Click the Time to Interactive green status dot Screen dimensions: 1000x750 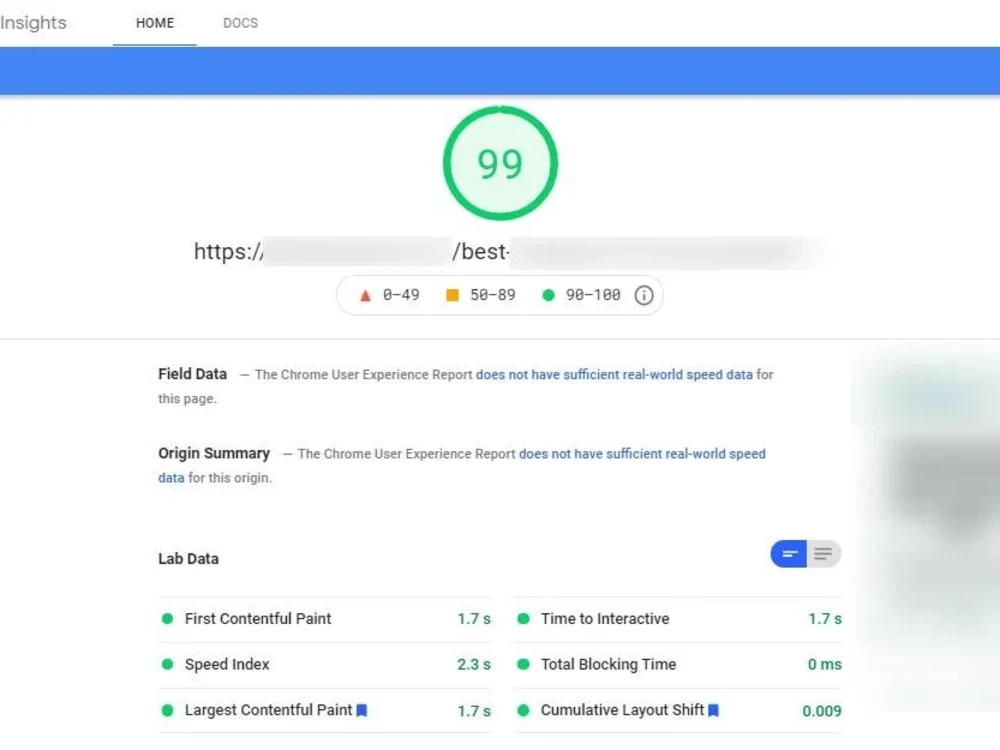tap(524, 619)
